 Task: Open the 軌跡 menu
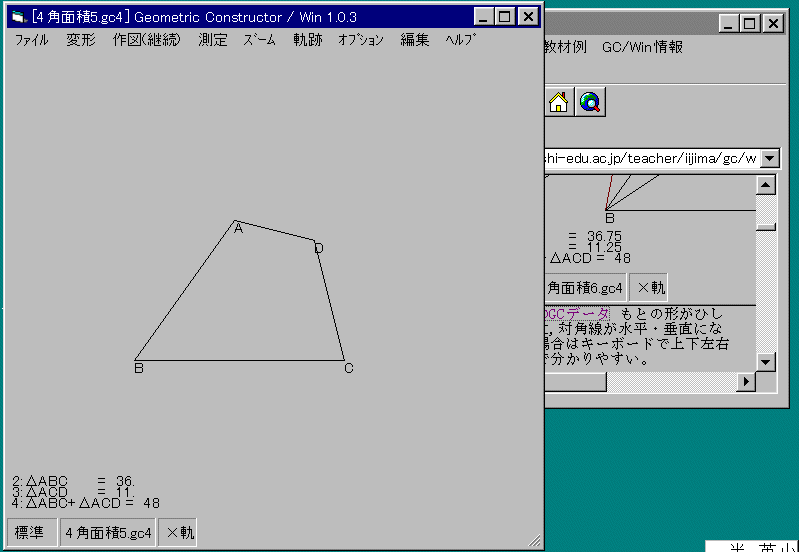(x=308, y=40)
